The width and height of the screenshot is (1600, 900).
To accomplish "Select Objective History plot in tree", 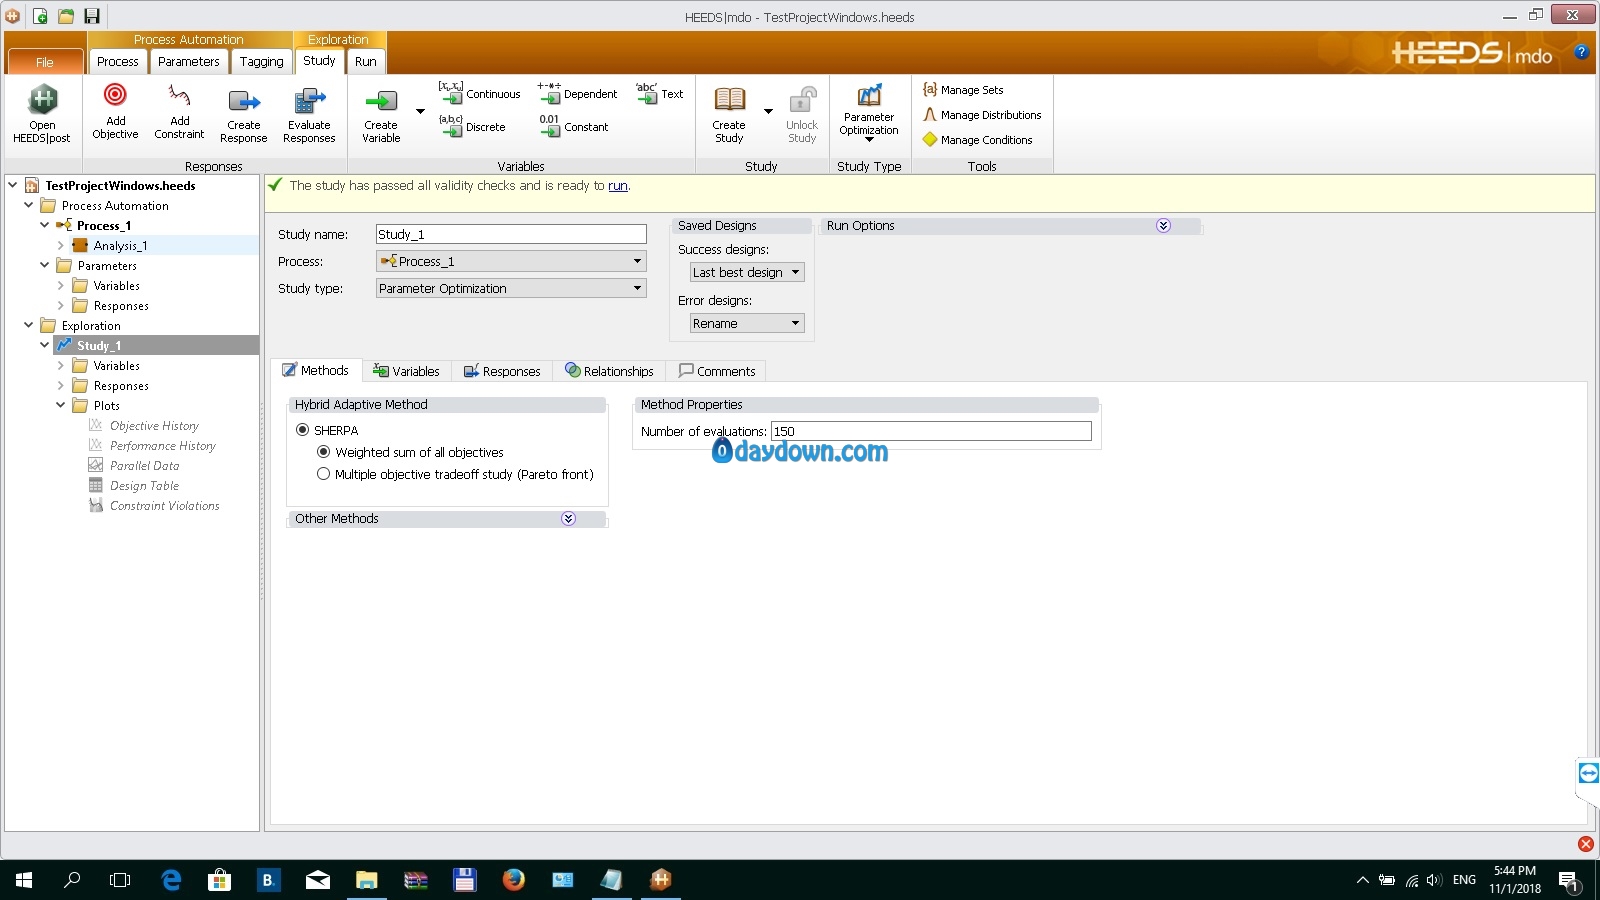I will coord(154,426).
